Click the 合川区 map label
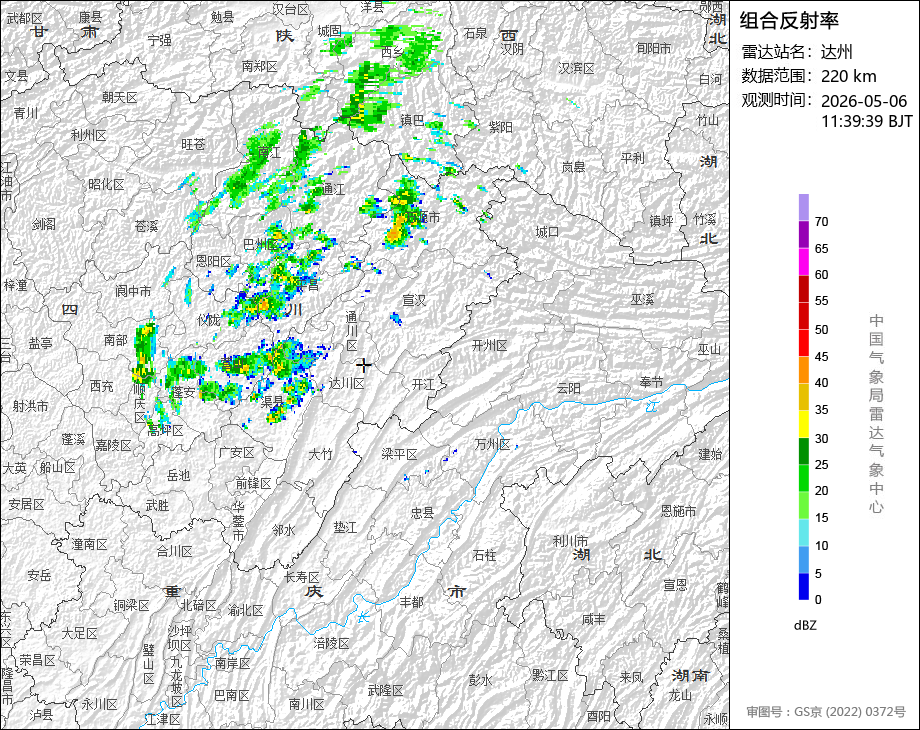The width and height of the screenshot is (920, 730). pyautogui.click(x=174, y=552)
